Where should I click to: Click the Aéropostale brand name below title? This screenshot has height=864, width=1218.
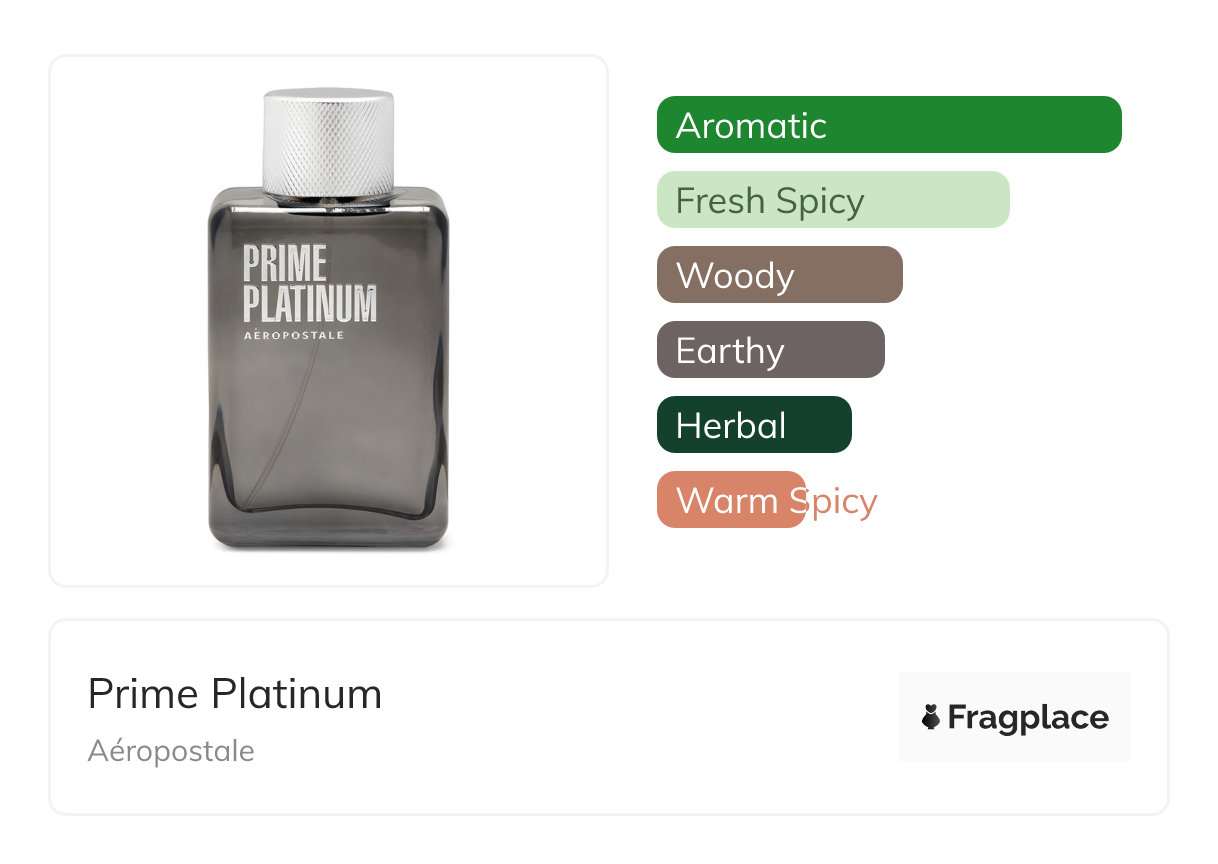coord(171,751)
